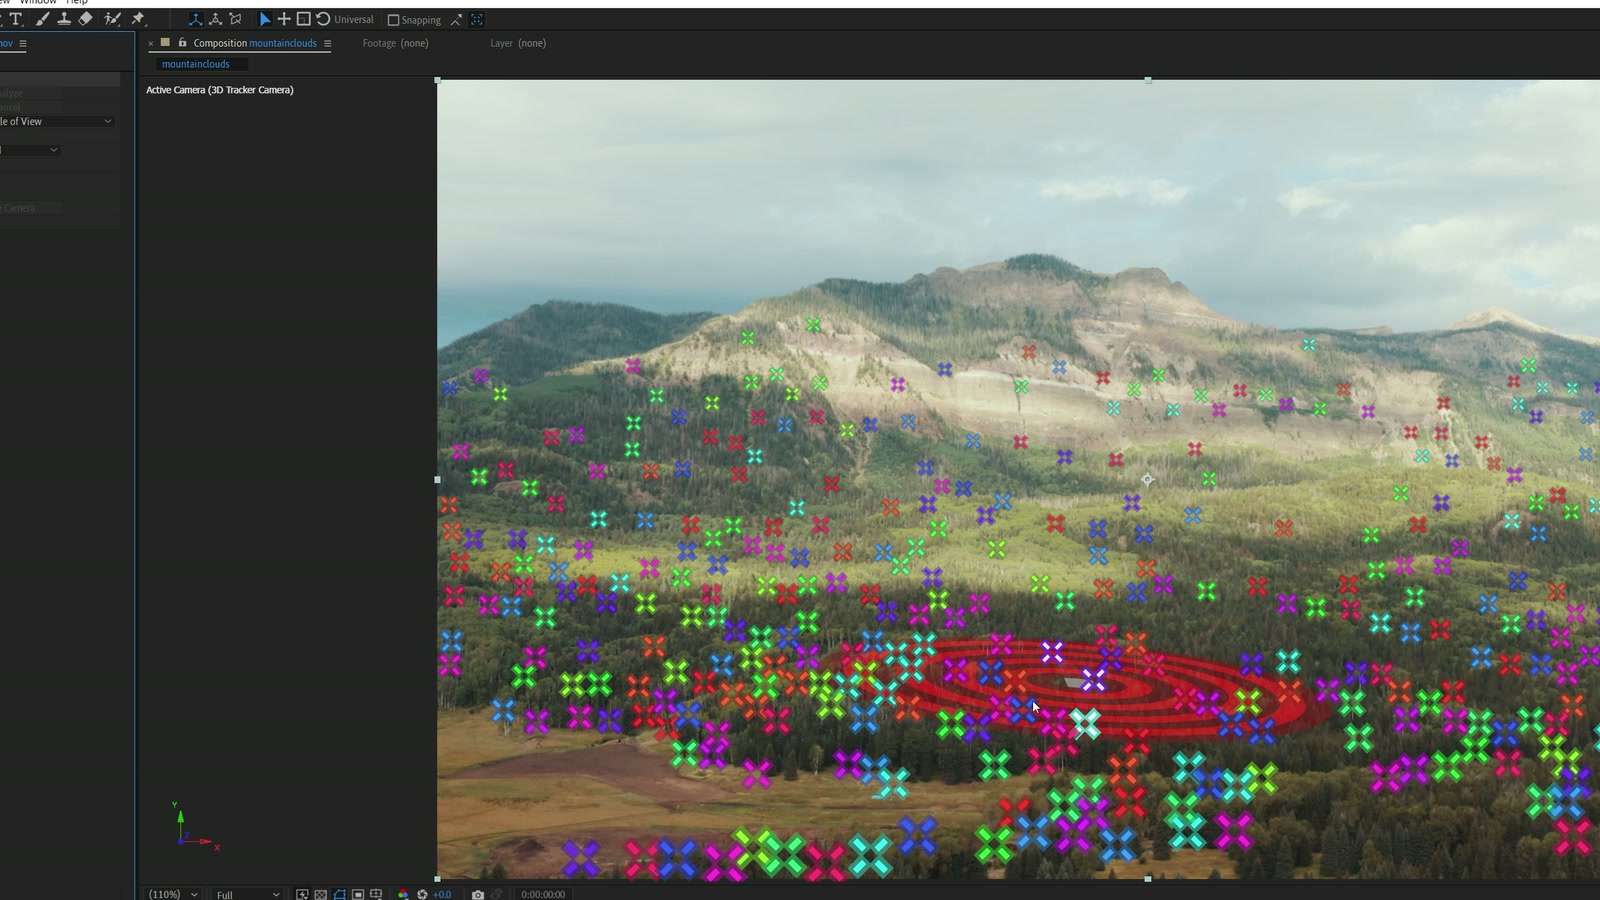Select the Roto Brush tool
1600x900 pixels.
112,19
